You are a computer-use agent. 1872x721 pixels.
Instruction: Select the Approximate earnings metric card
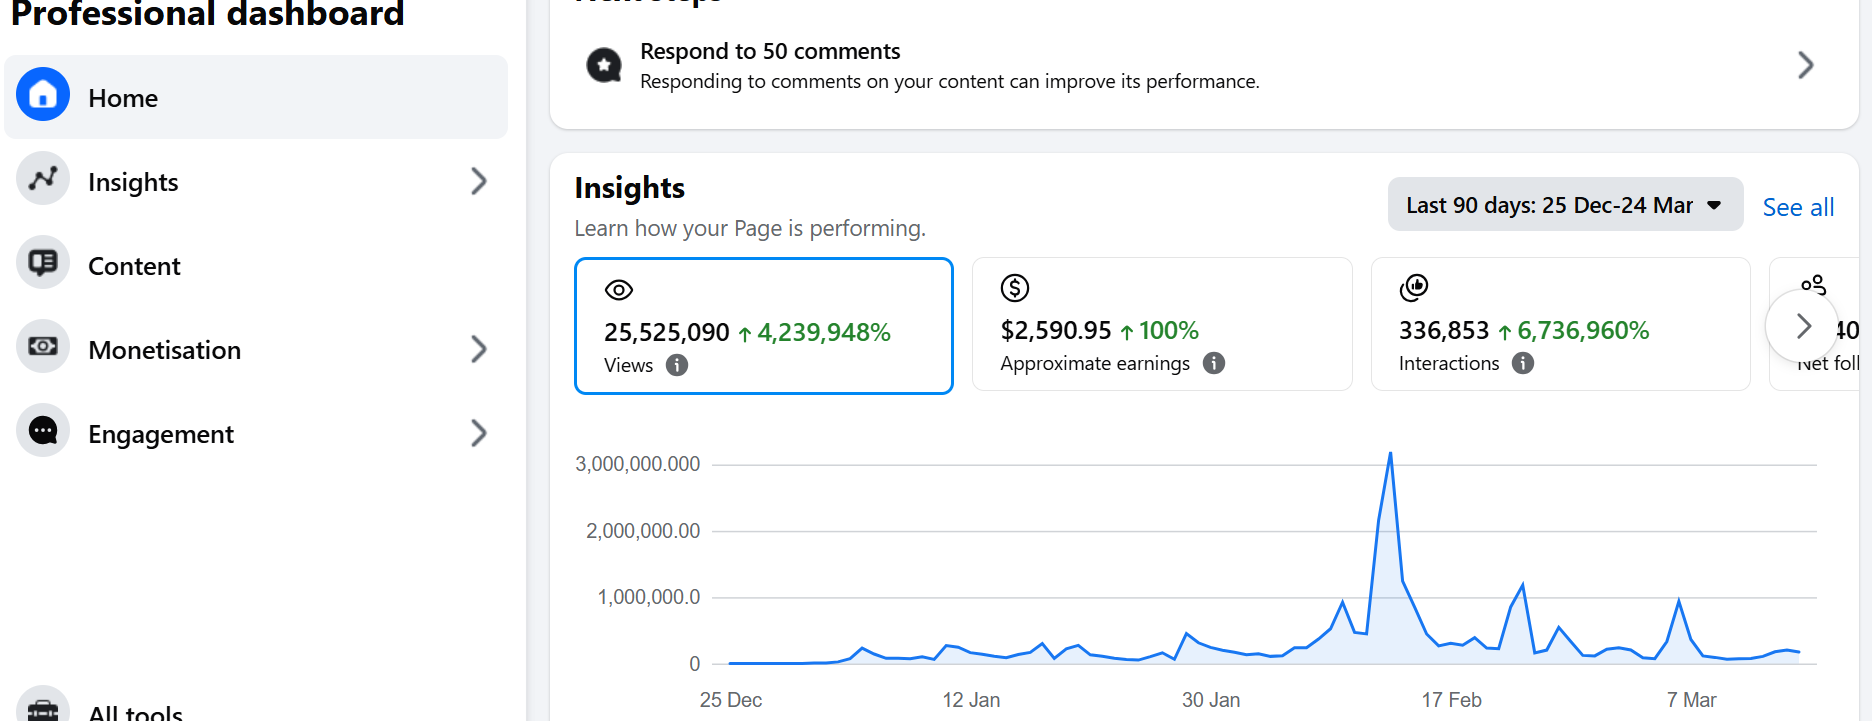(1161, 324)
